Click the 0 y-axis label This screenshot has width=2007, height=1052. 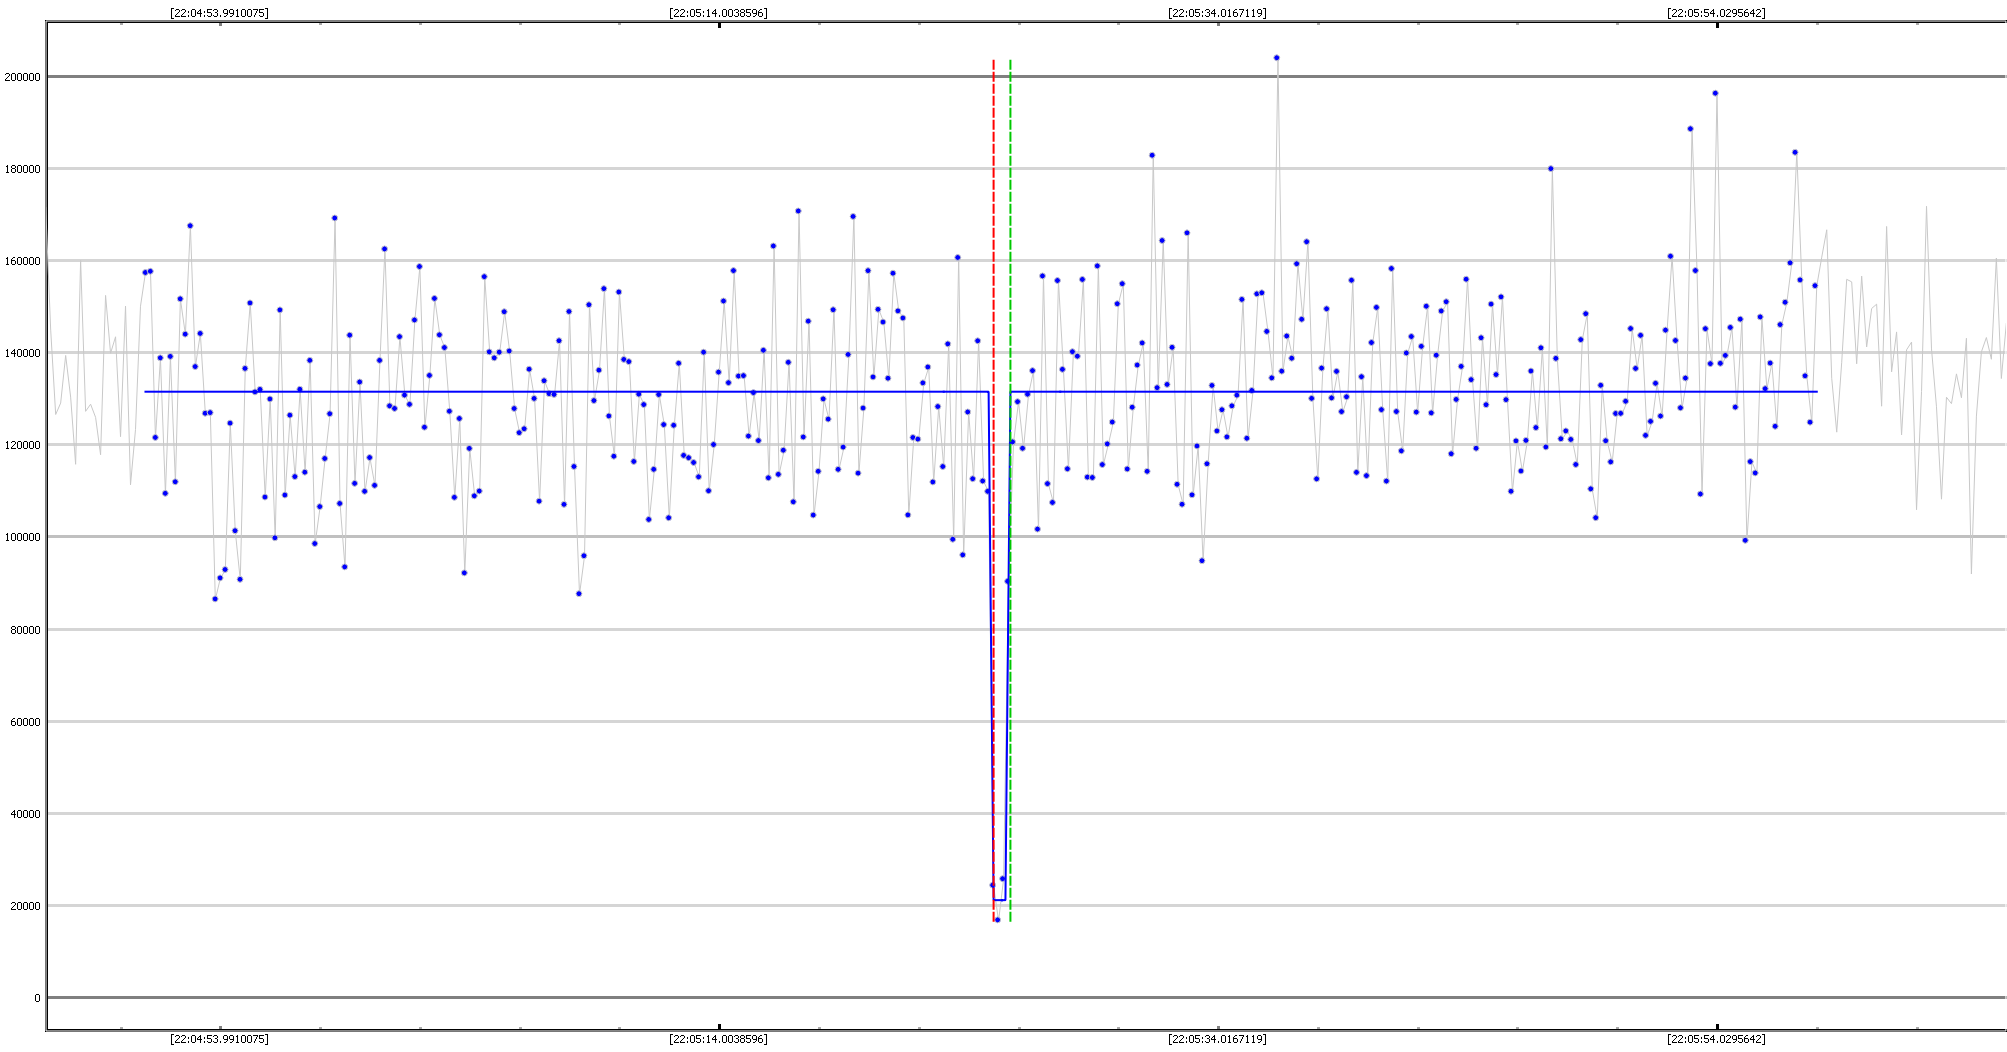(38, 998)
